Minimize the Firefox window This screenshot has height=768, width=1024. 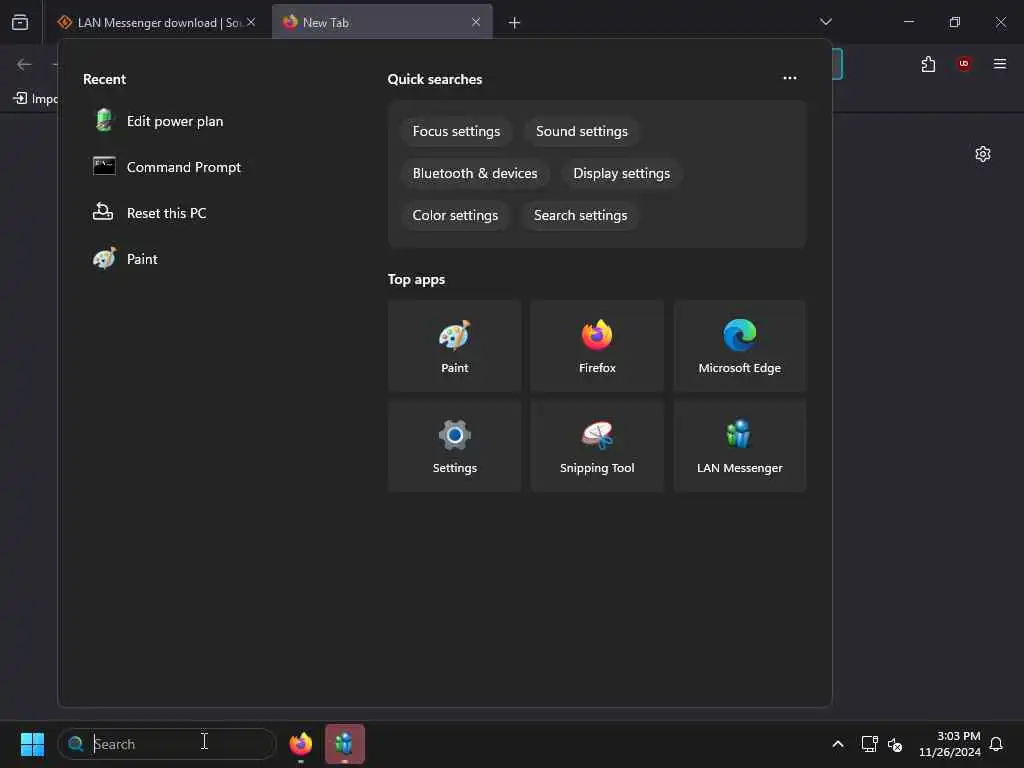(x=908, y=22)
